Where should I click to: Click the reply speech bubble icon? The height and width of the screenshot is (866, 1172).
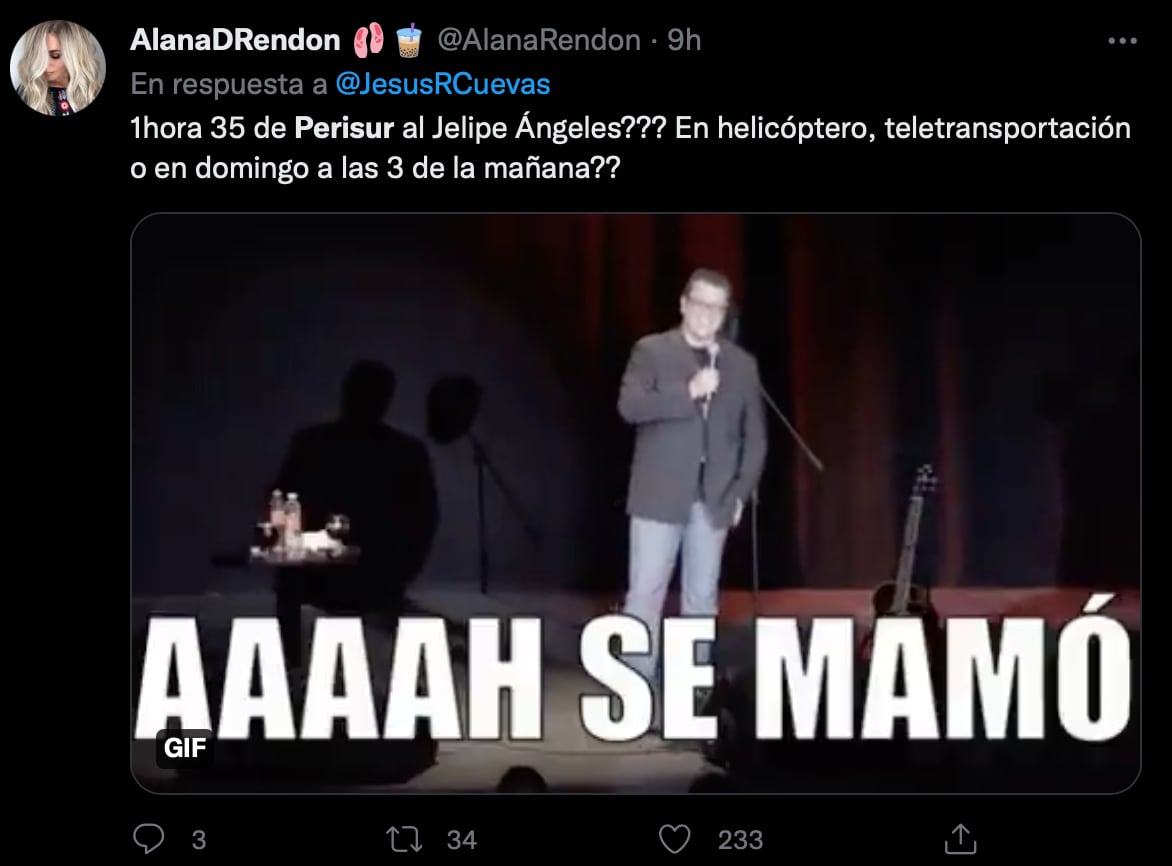click(x=149, y=838)
